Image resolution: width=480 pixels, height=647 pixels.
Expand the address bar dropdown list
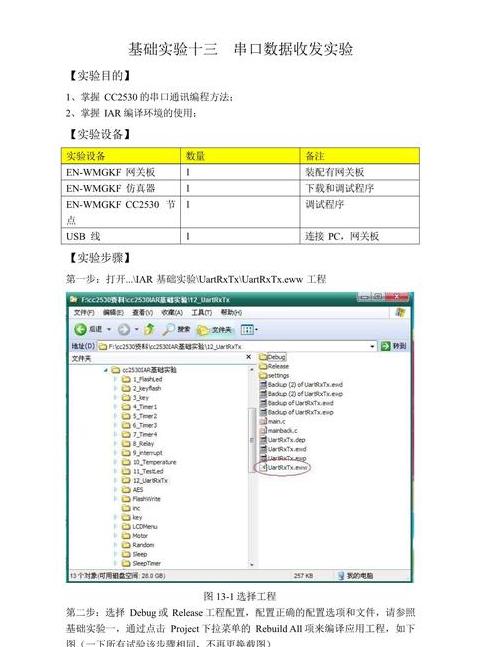pos(372,346)
